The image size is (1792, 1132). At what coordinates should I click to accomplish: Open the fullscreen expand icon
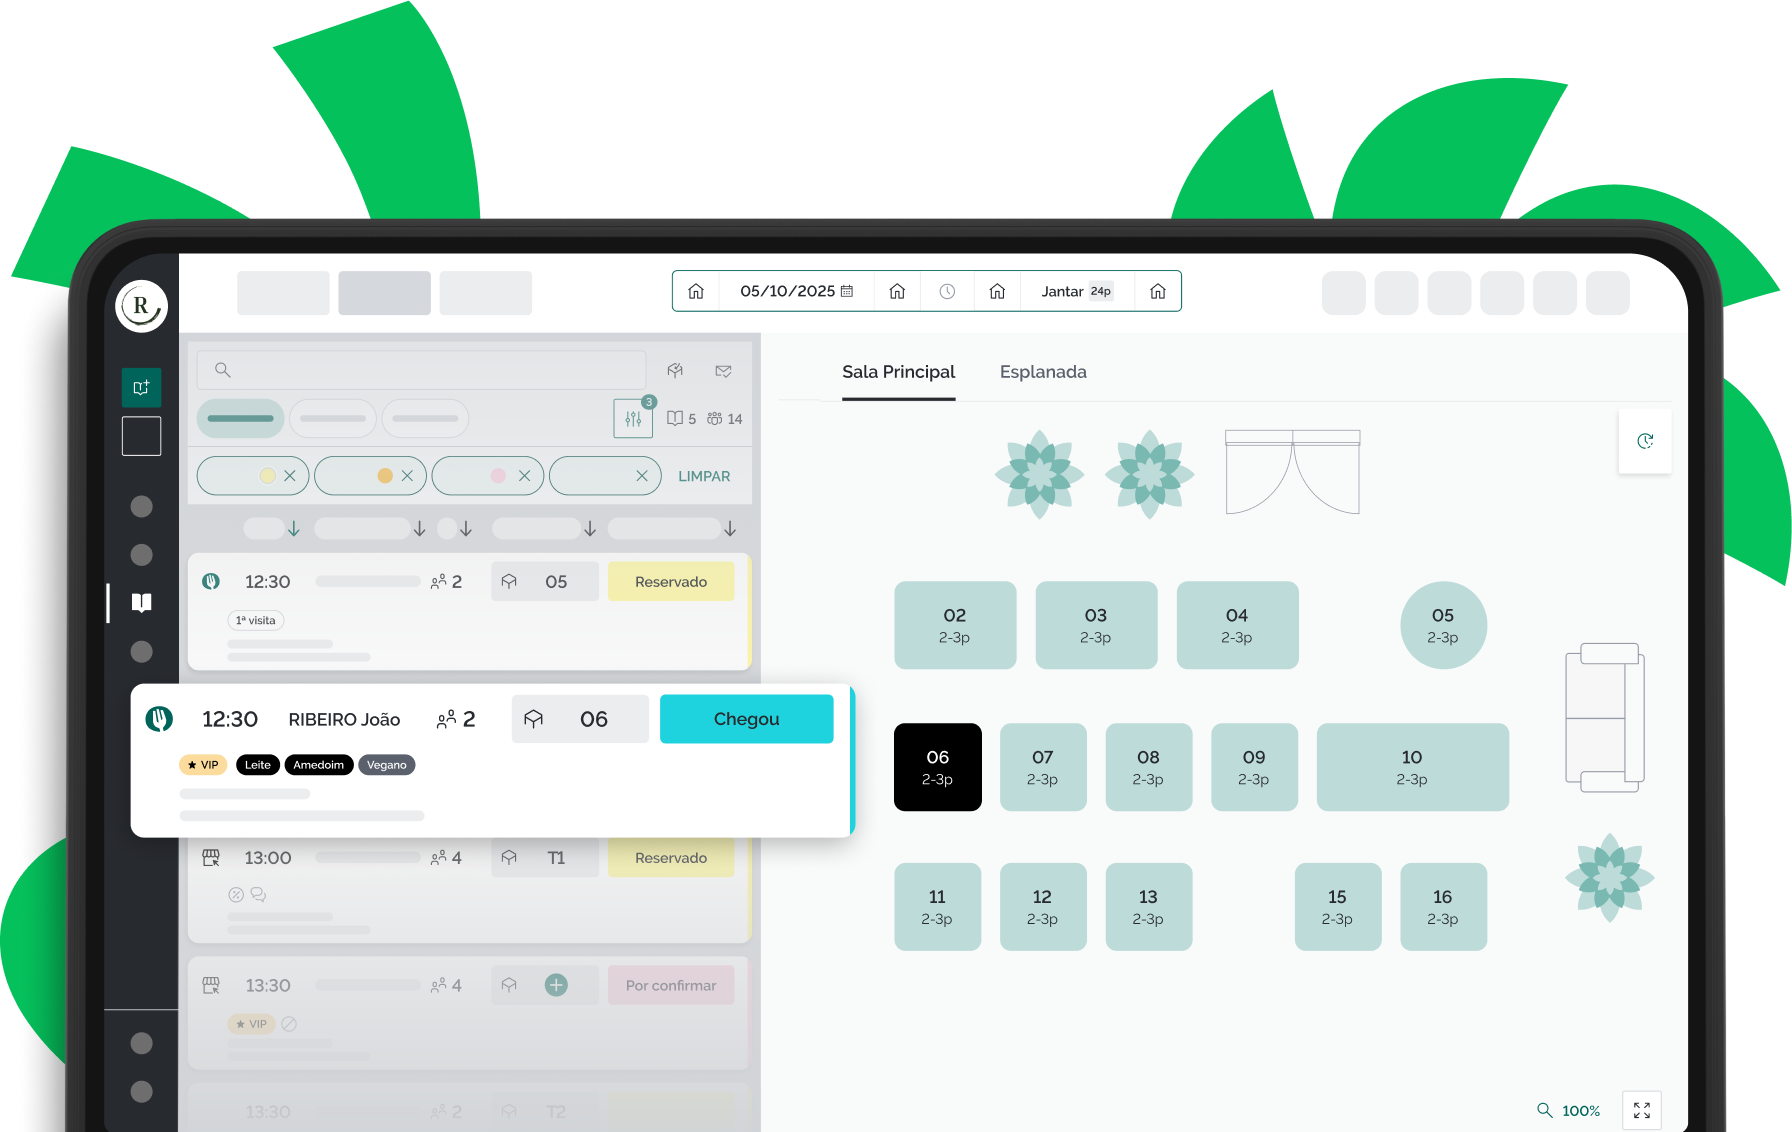click(1642, 1110)
